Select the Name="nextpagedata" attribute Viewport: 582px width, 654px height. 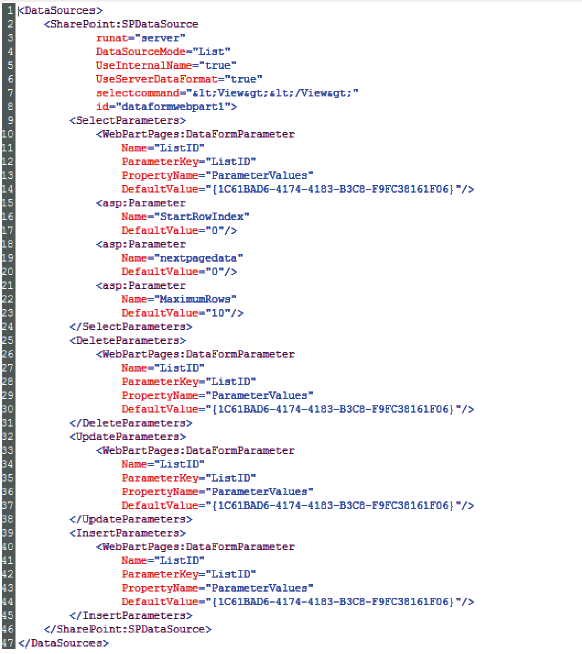coord(182,258)
